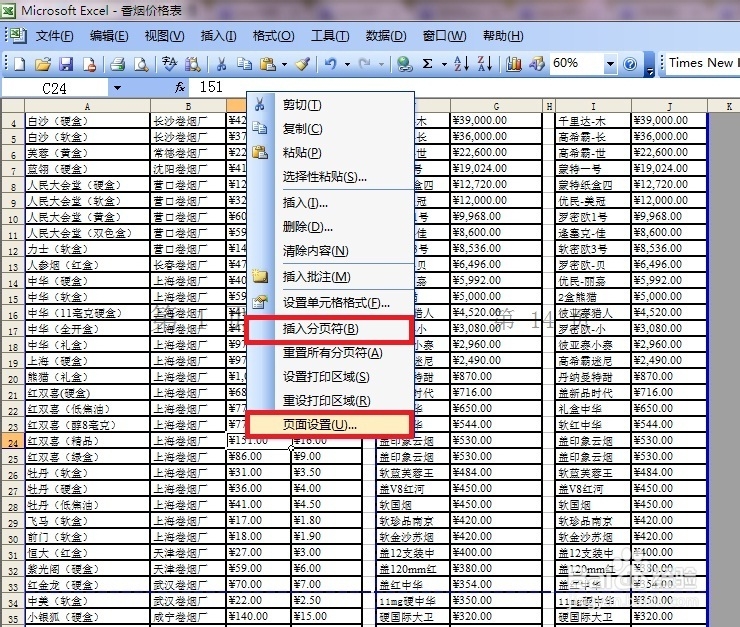
Task: Click the formula bar showing 151
Action: pyautogui.click(x=464, y=87)
